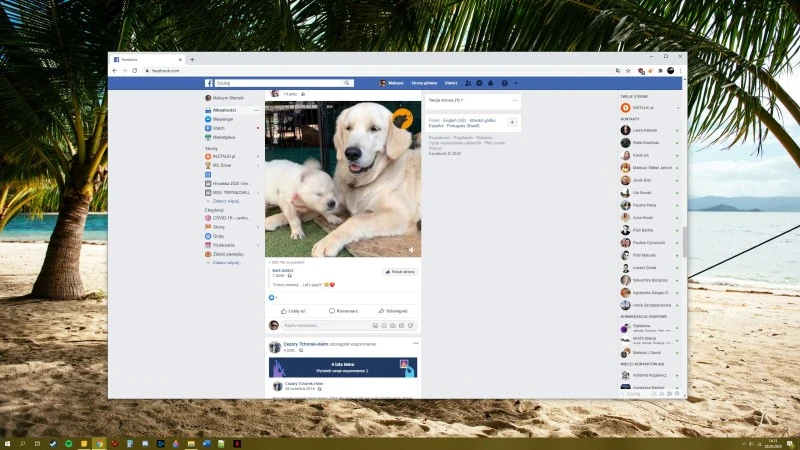800x450 pixels.
Task: Switch language to Português (Brasil)
Action: (x=463, y=126)
